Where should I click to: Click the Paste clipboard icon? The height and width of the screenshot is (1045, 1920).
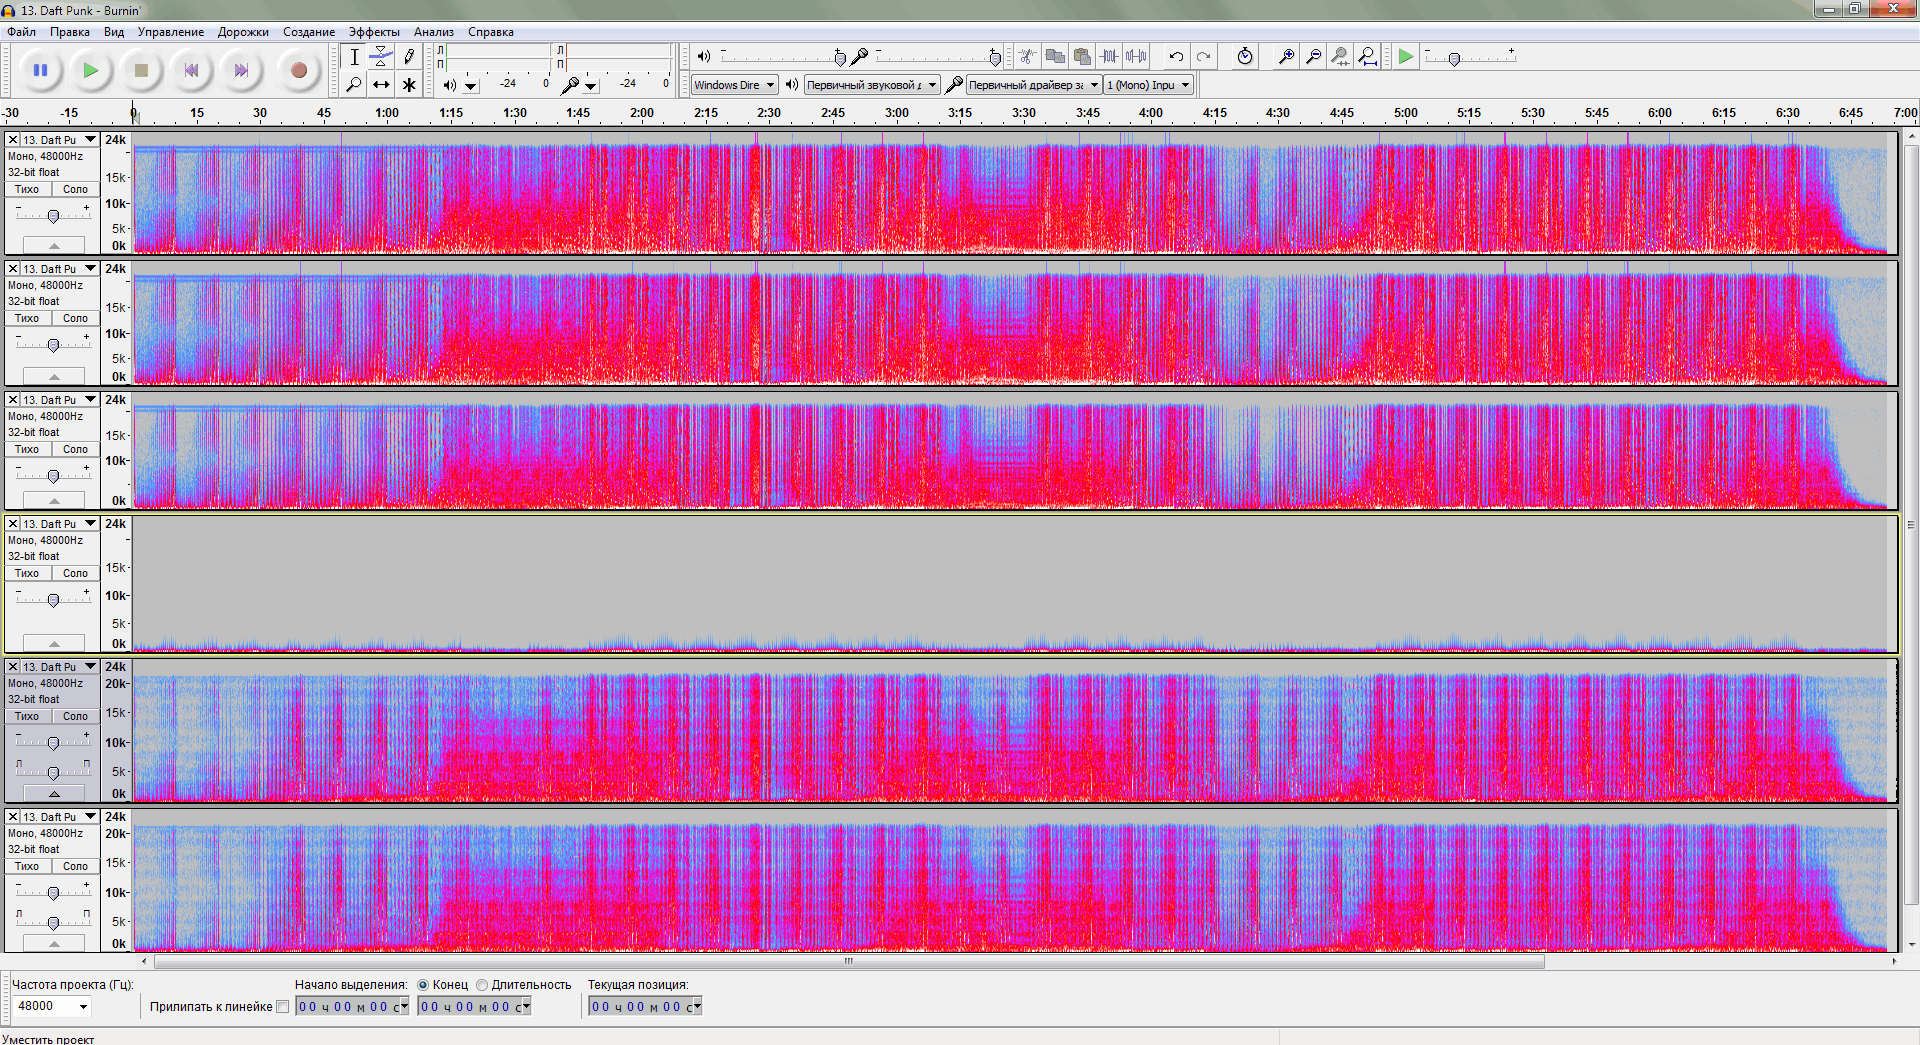[1082, 57]
